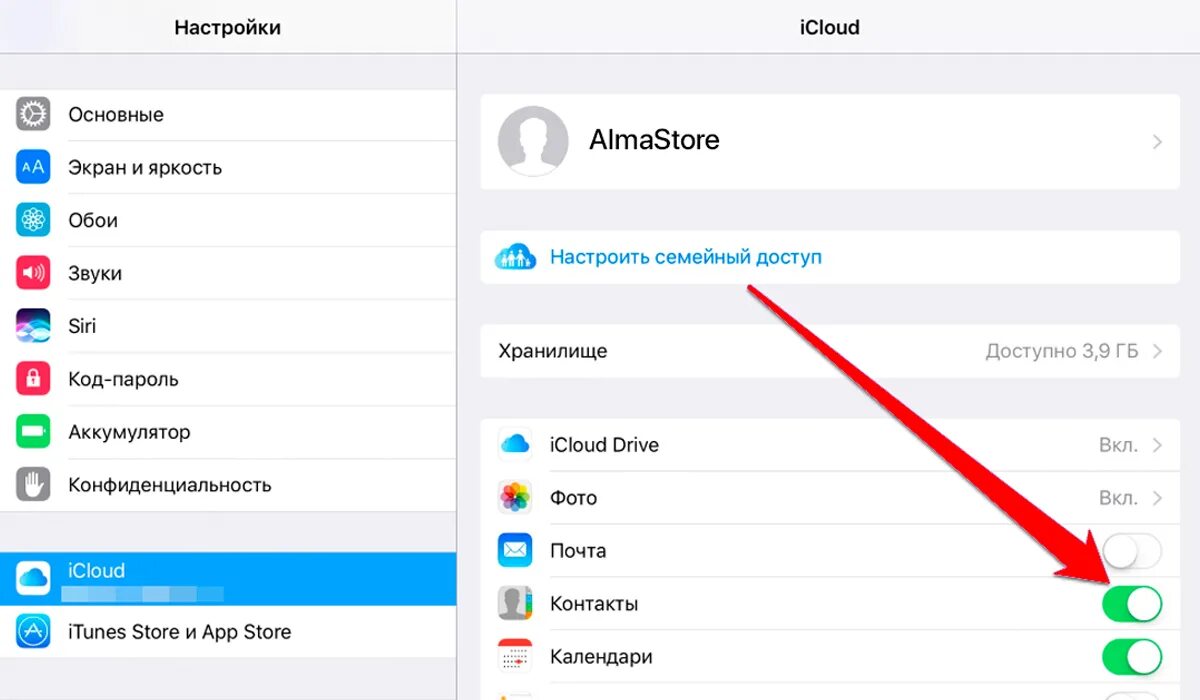The width and height of the screenshot is (1200, 700).
Task: Tap the Photos flower icon (Фото)
Action: [x=515, y=498]
